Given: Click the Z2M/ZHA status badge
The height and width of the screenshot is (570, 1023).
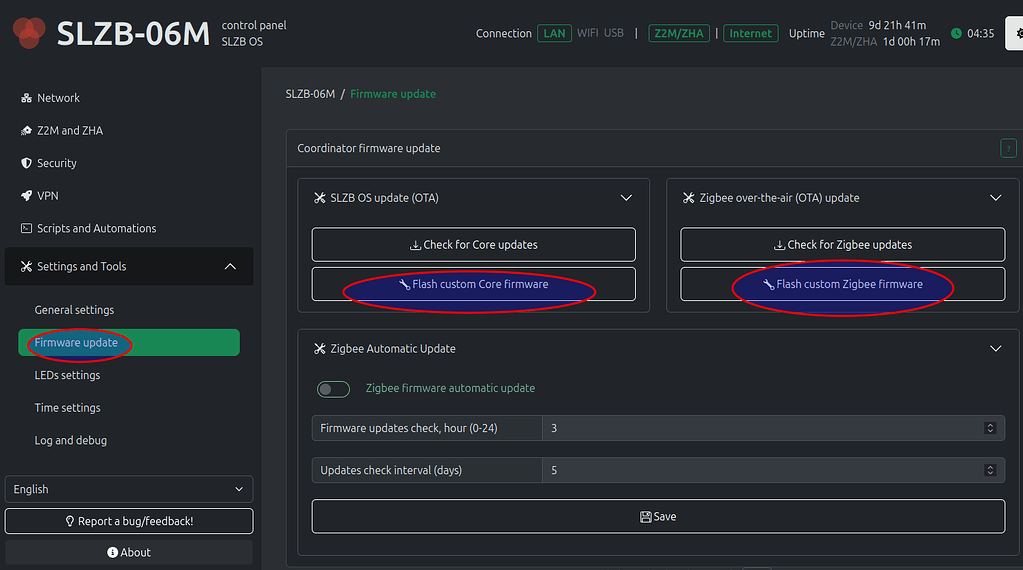Looking at the screenshot, I should 679,33.
